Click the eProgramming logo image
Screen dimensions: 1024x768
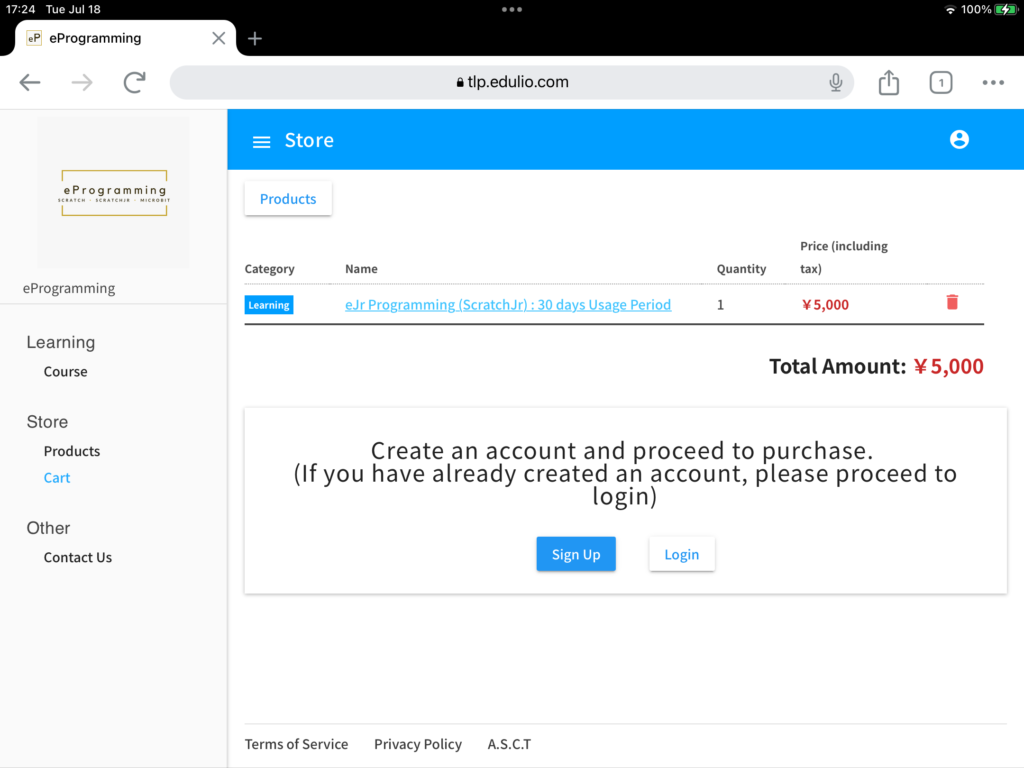coord(113,192)
